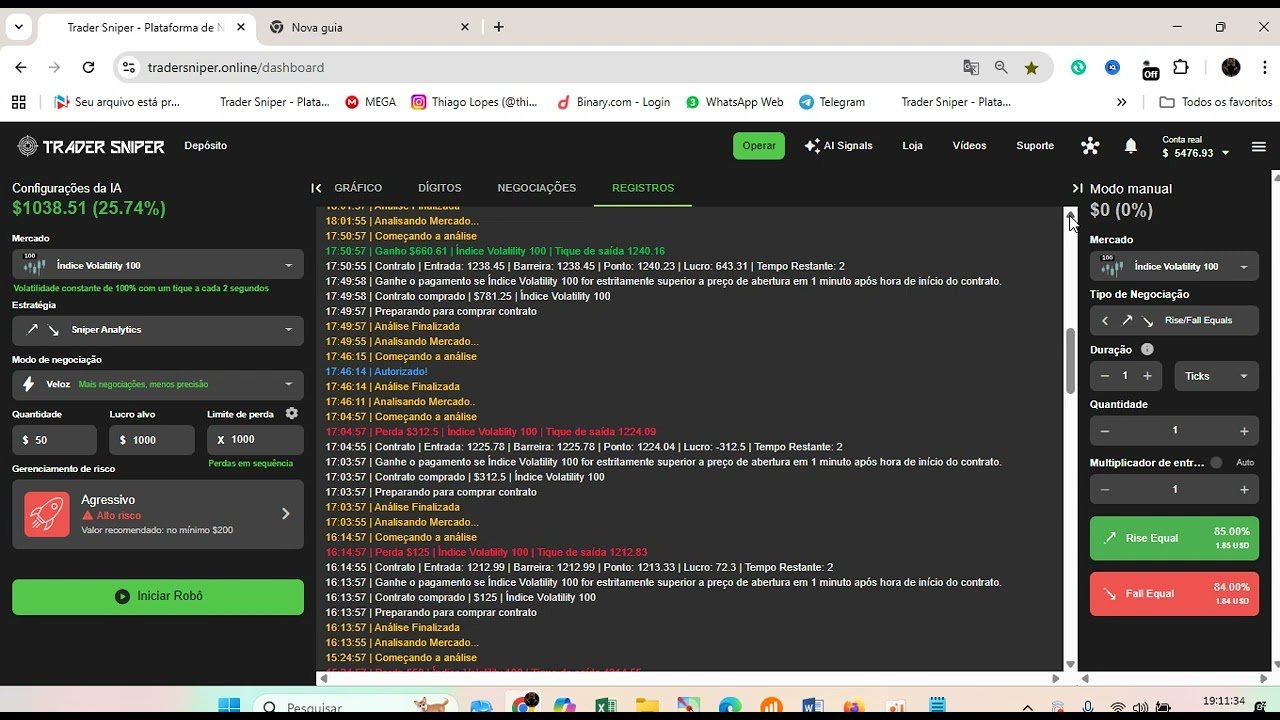This screenshot has height=720, width=1280.
Task: Click the green Operar button
Action: pos(759,146)
